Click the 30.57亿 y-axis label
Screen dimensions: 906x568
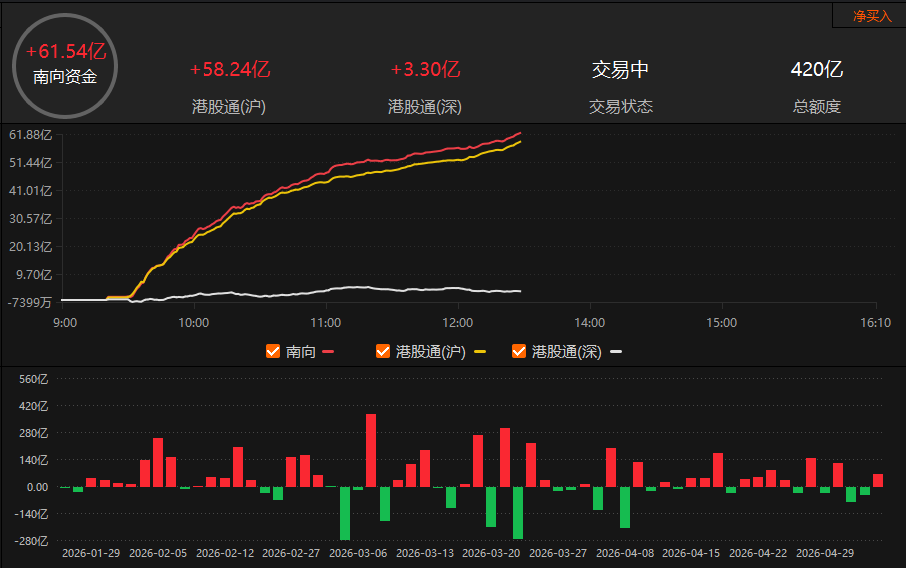point(31,218)
